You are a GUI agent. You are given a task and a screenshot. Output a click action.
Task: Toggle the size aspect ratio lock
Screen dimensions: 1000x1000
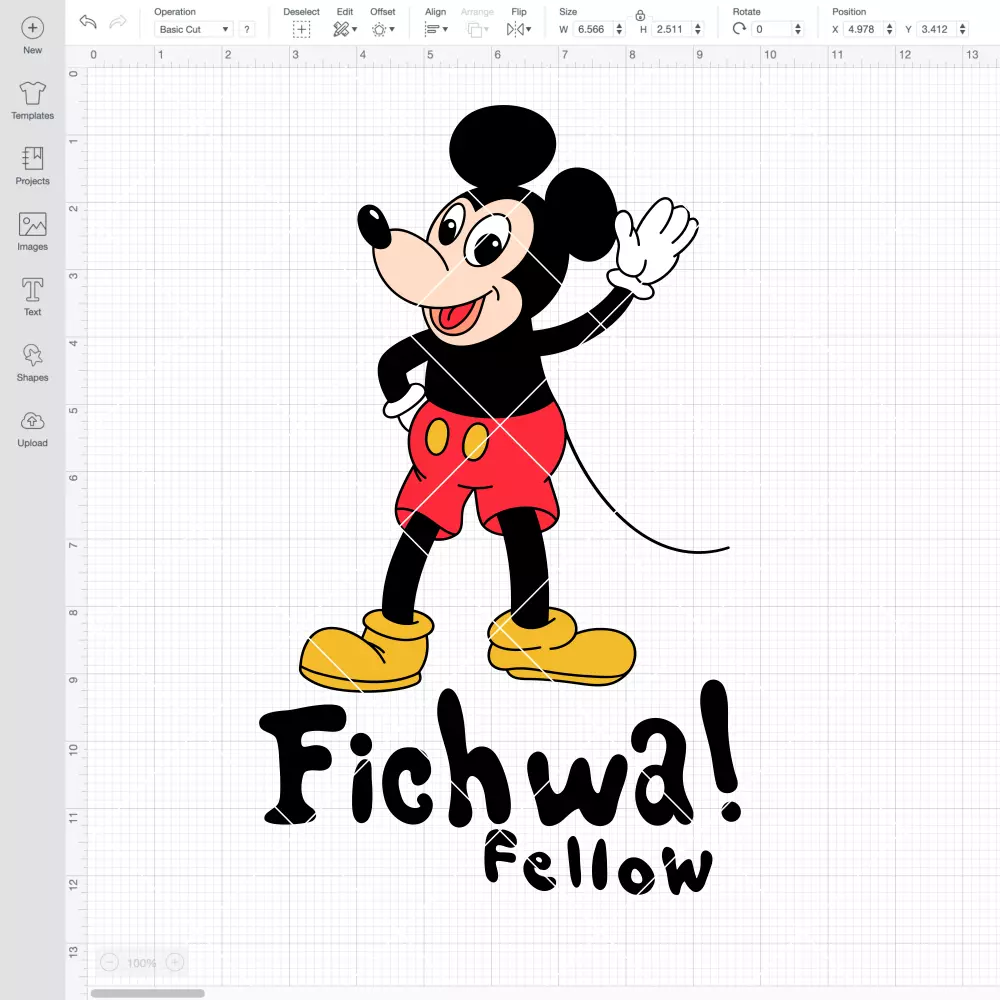click(640, 15)
